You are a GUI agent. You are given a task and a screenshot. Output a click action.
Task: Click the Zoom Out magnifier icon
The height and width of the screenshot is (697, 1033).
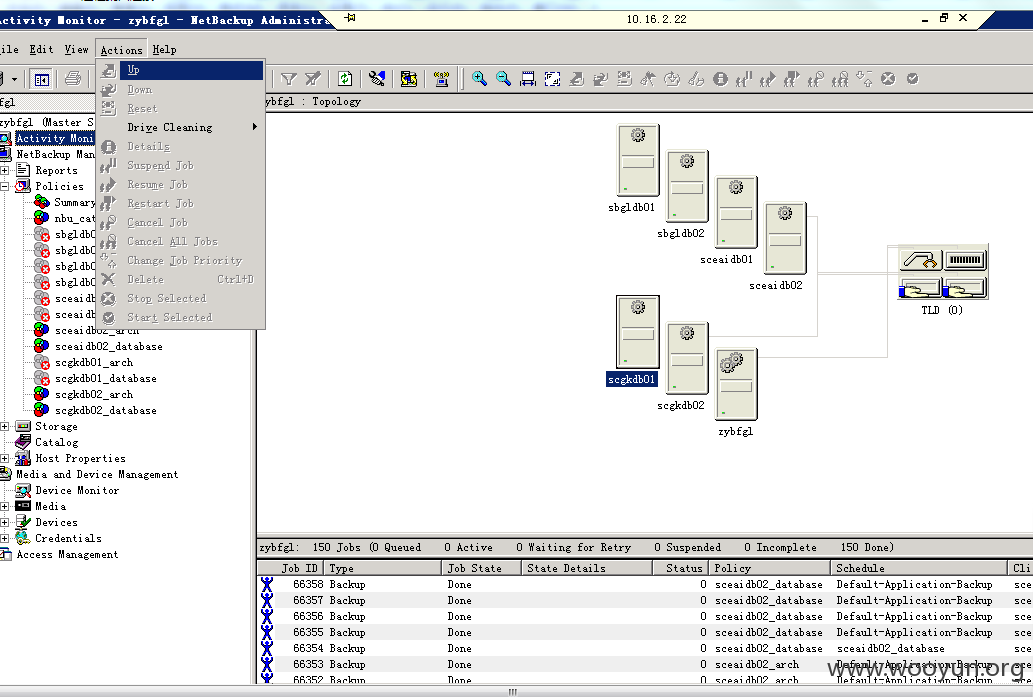coord(503,79)
